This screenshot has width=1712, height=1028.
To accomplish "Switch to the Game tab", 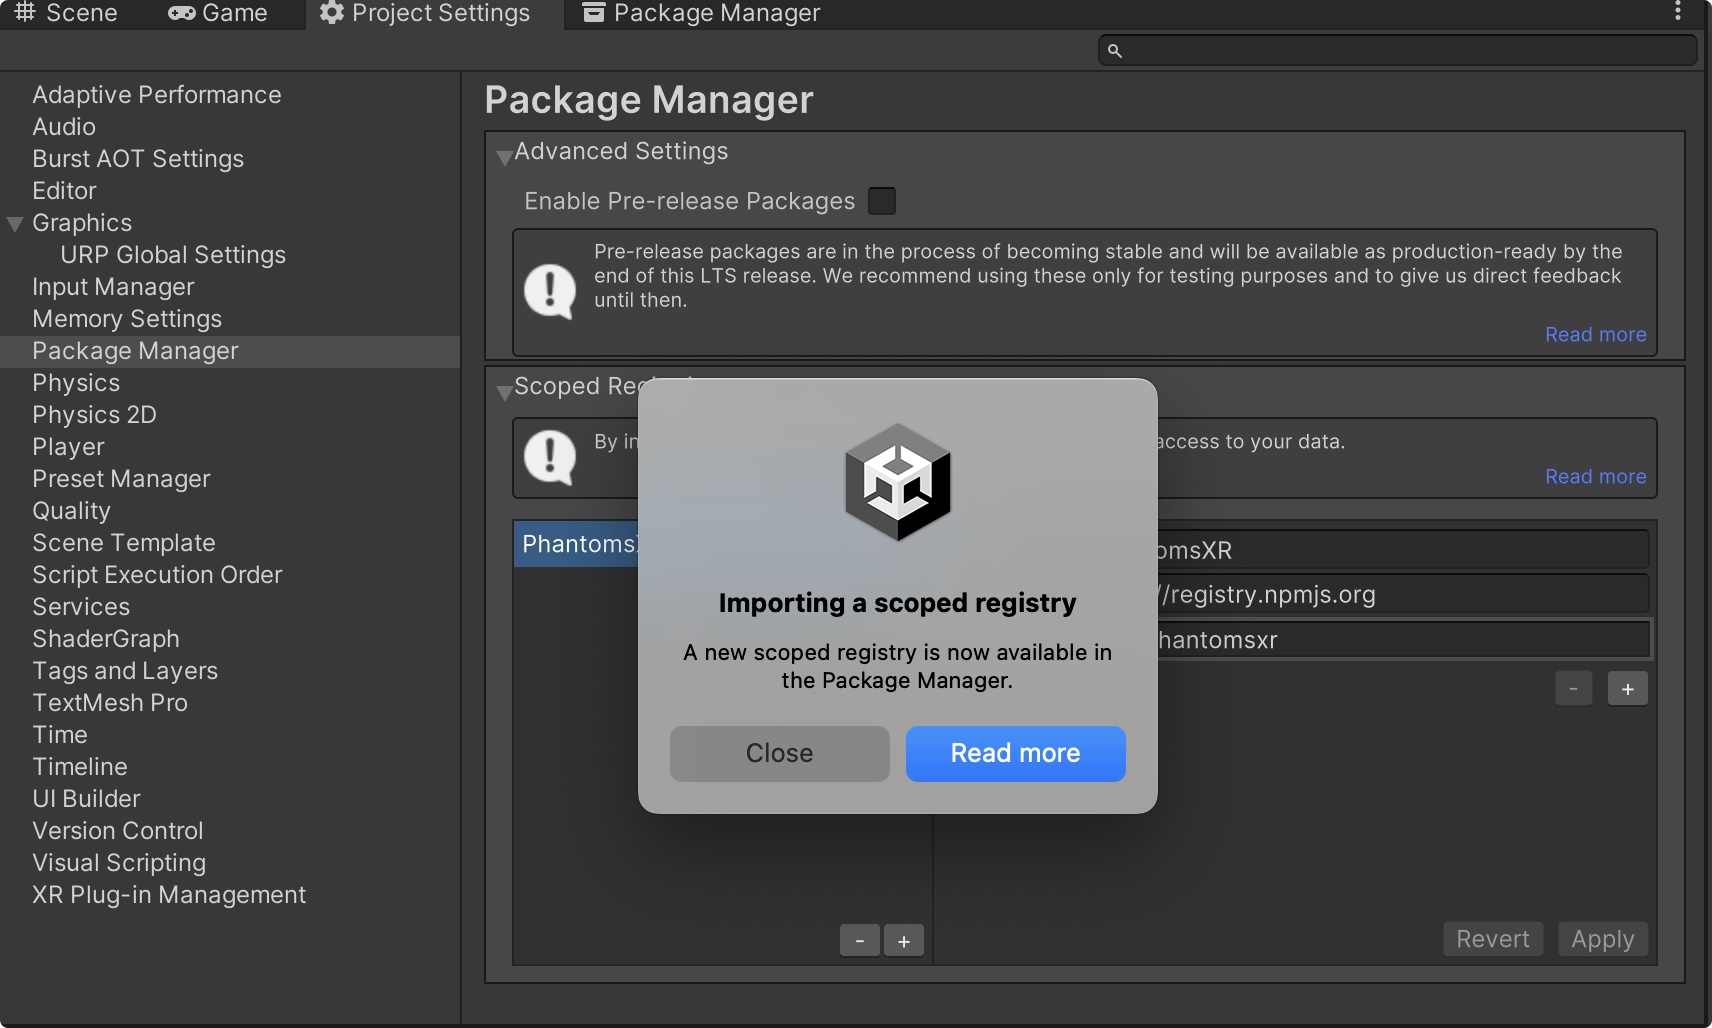I will pyautogui.click(x=218, y=13).
